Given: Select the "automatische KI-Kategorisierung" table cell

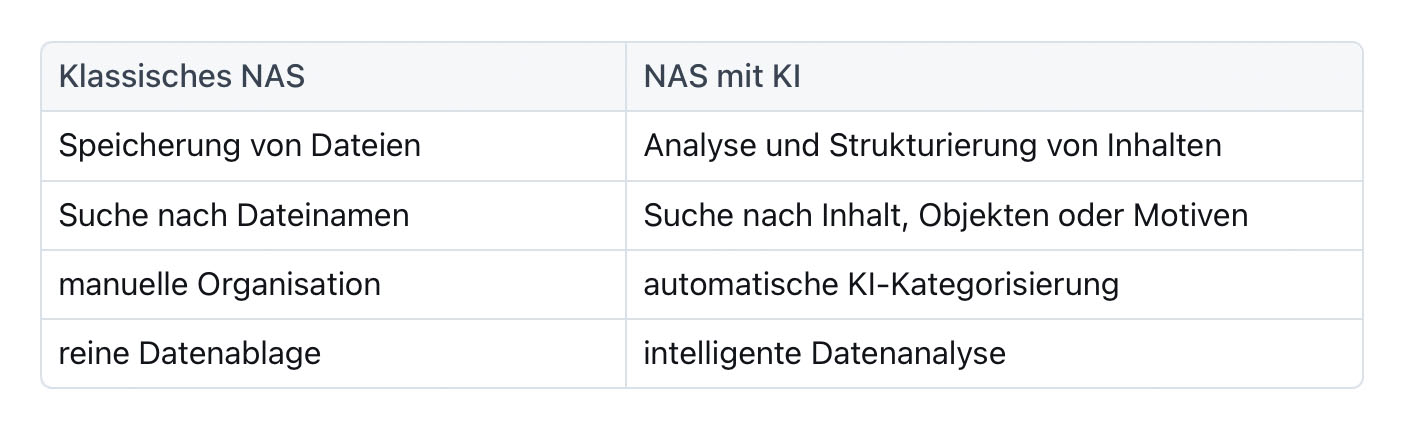Looking at the screenshot, I should pyautogui.click(x=880, y=284).
